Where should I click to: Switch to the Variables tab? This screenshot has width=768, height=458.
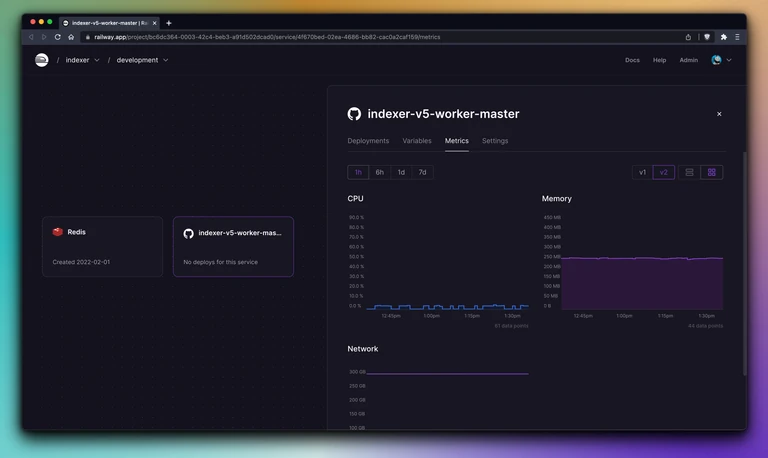pos(417,141)
